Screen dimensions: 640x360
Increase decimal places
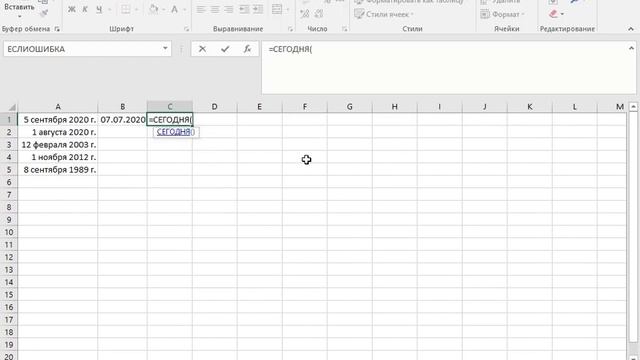click(304, 14)
